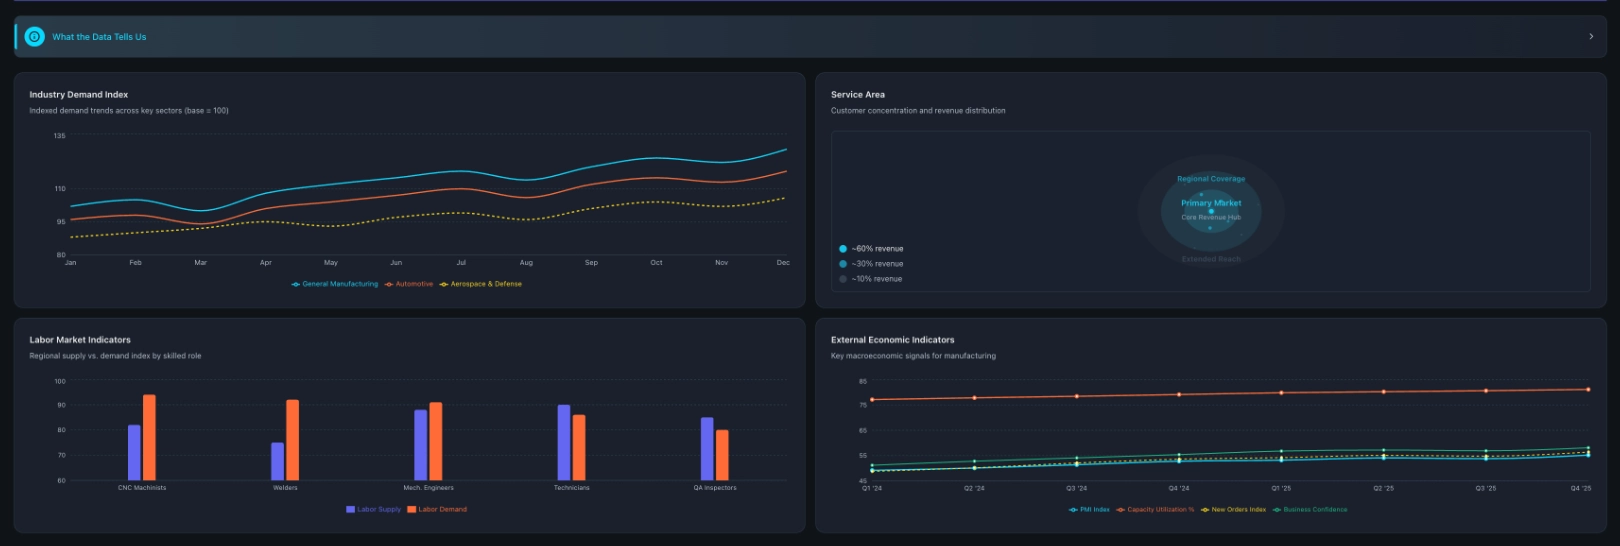The height and width of the screenshot is (546, 1620).
Task: Hide the Aerospace & Defense series
Action: click(481, 284)
